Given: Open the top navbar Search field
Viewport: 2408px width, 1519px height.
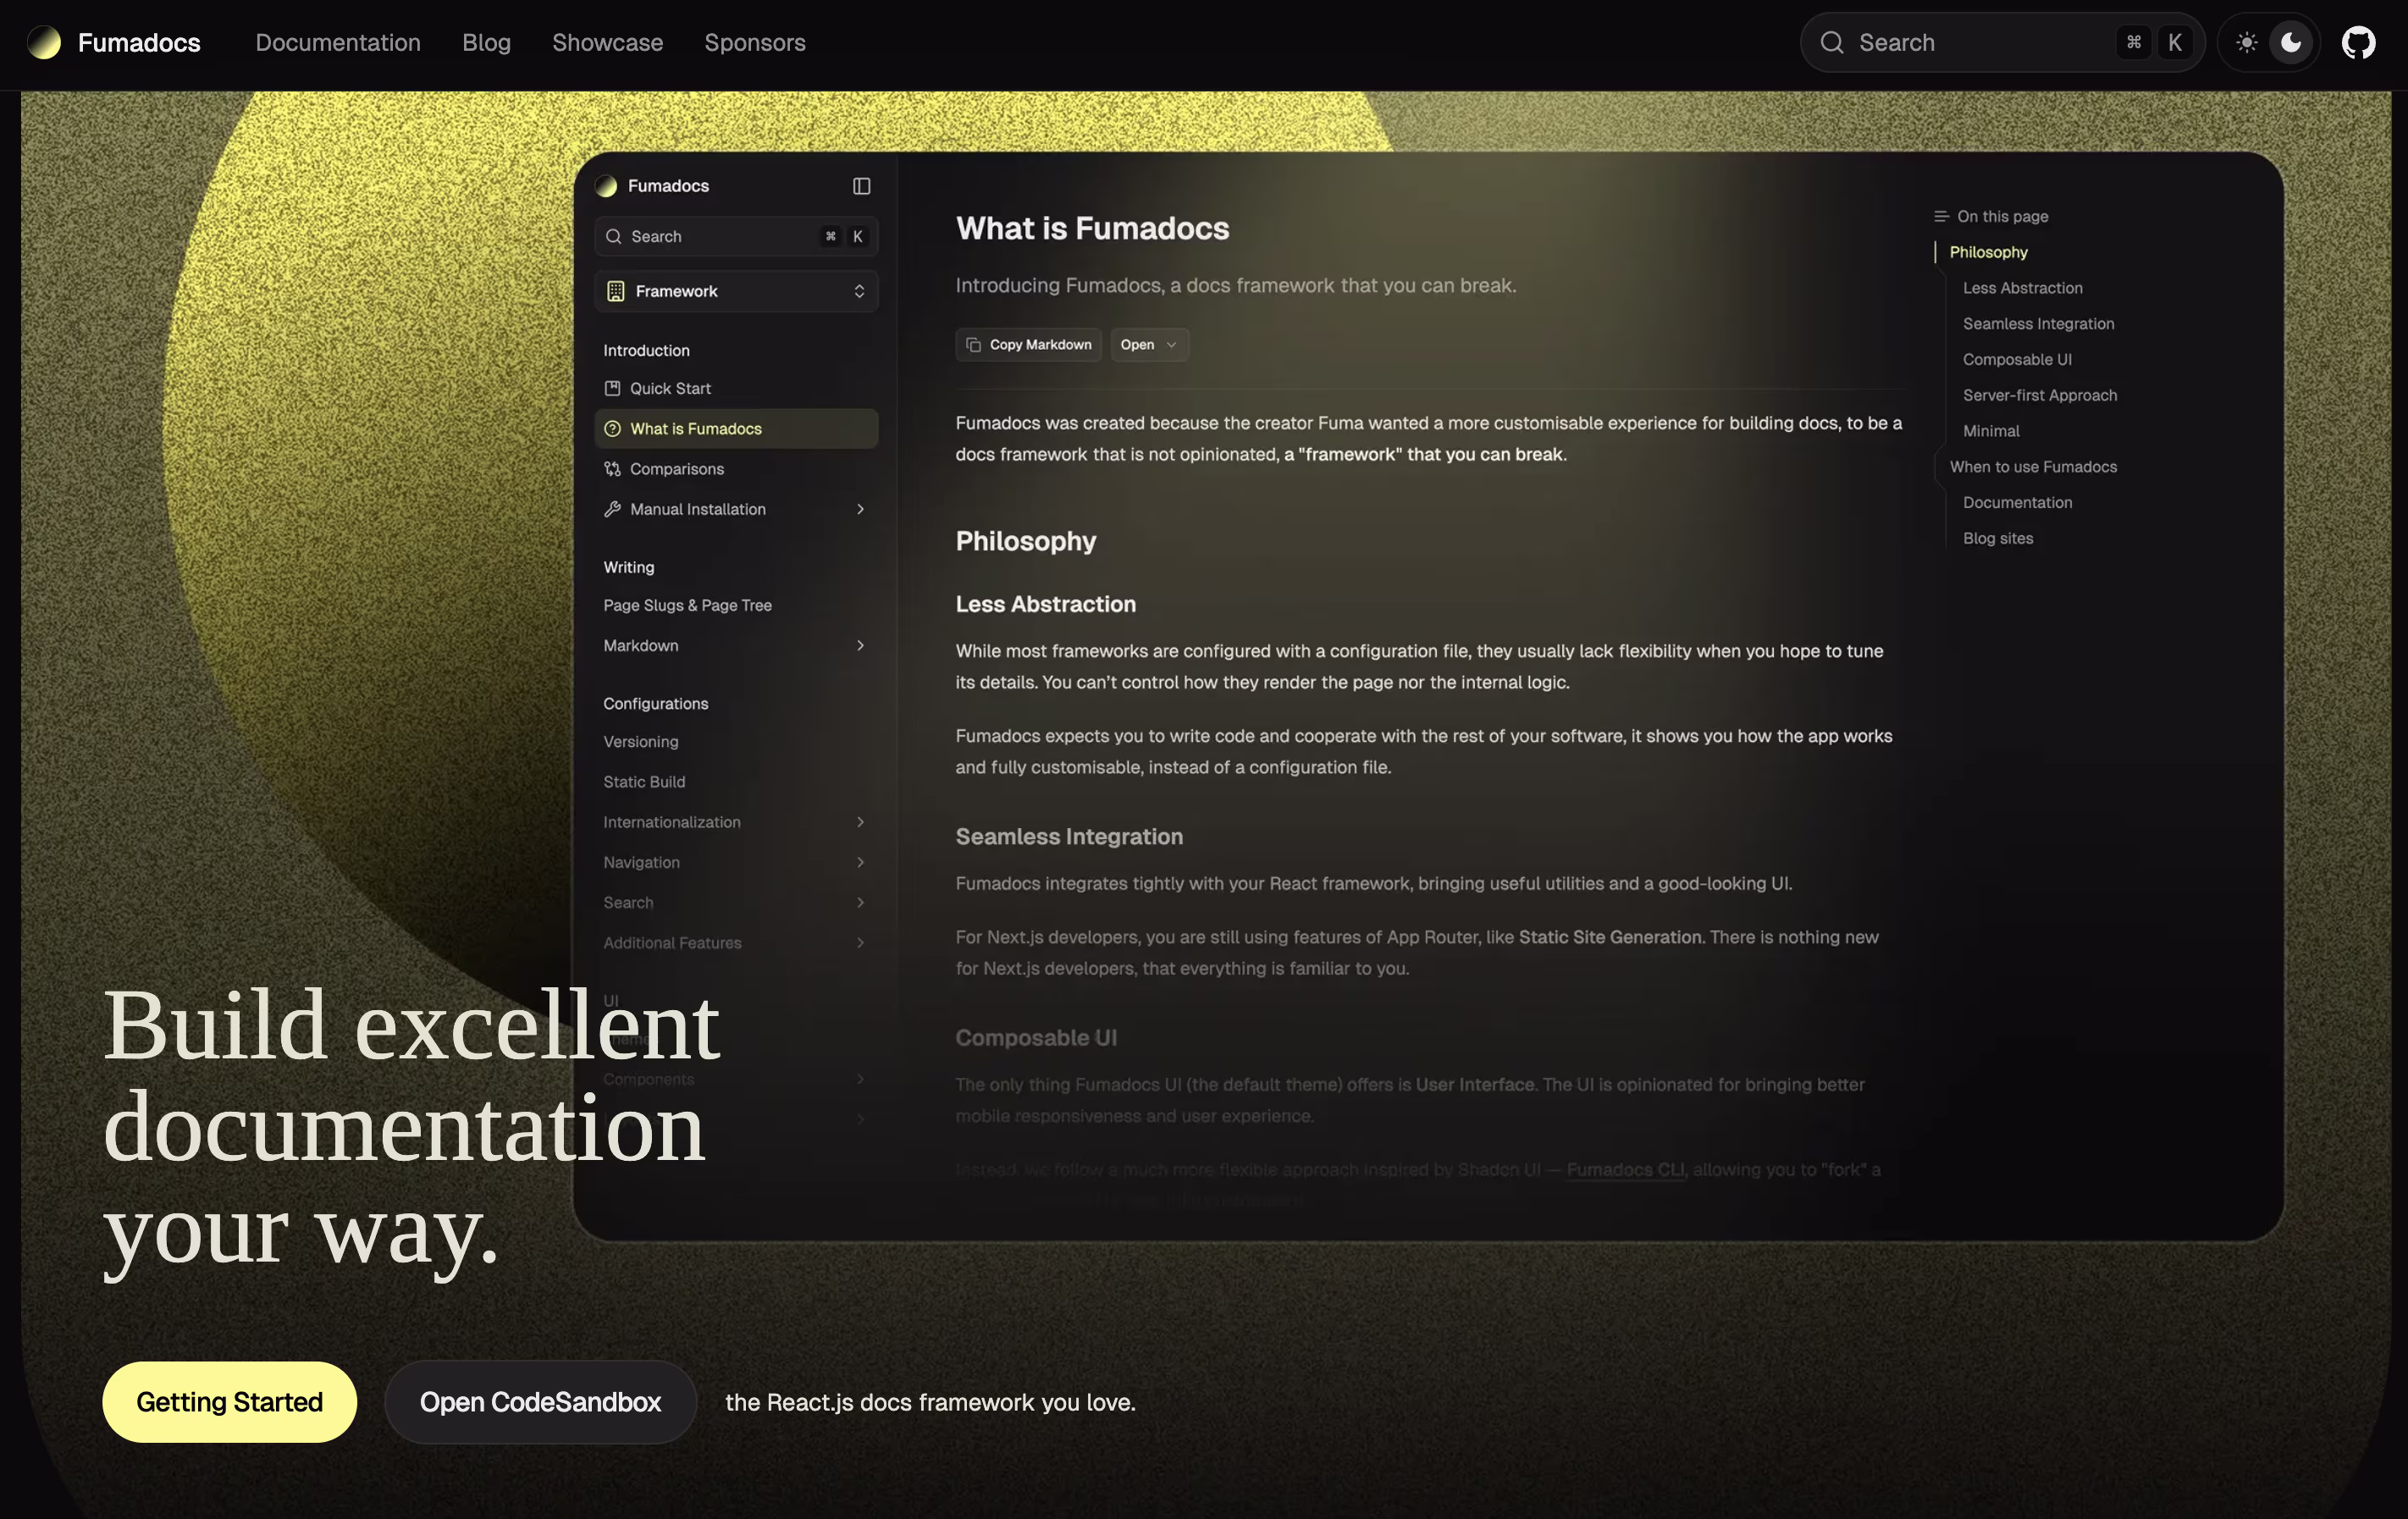Looking at the screenshot, I should click(2002, 43).
